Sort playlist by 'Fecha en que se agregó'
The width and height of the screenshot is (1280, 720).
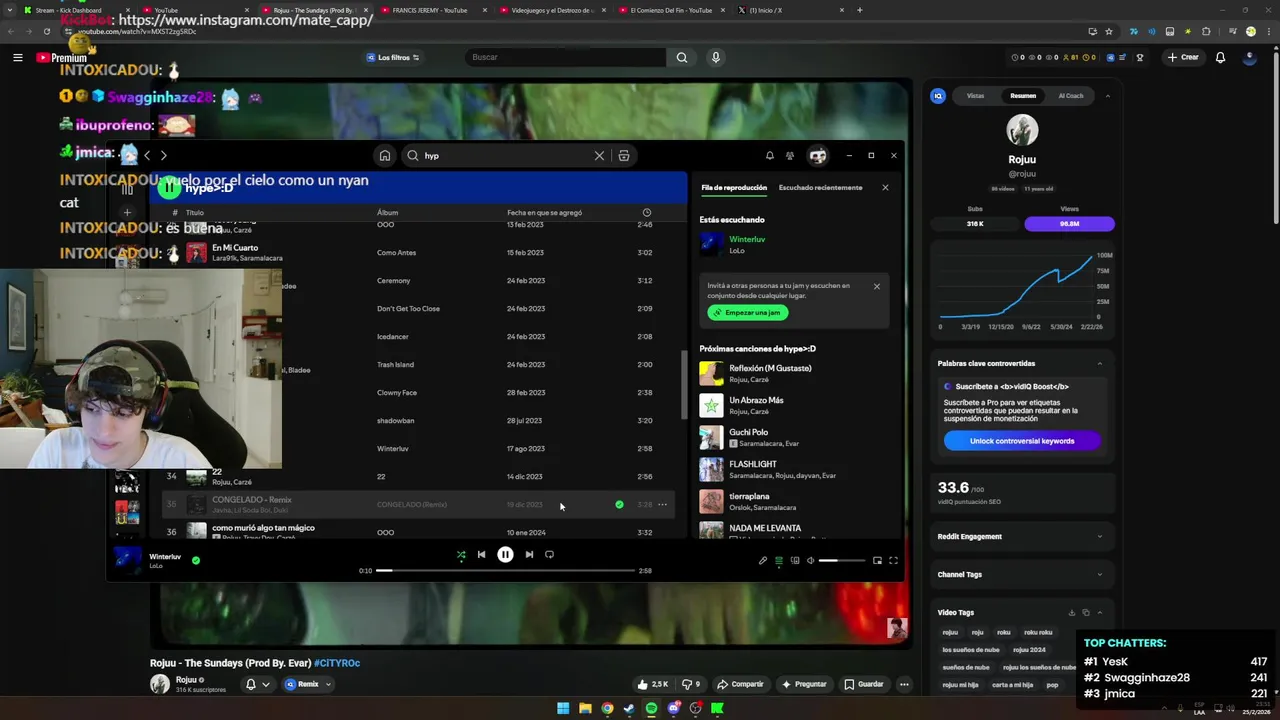pos(544,213)
